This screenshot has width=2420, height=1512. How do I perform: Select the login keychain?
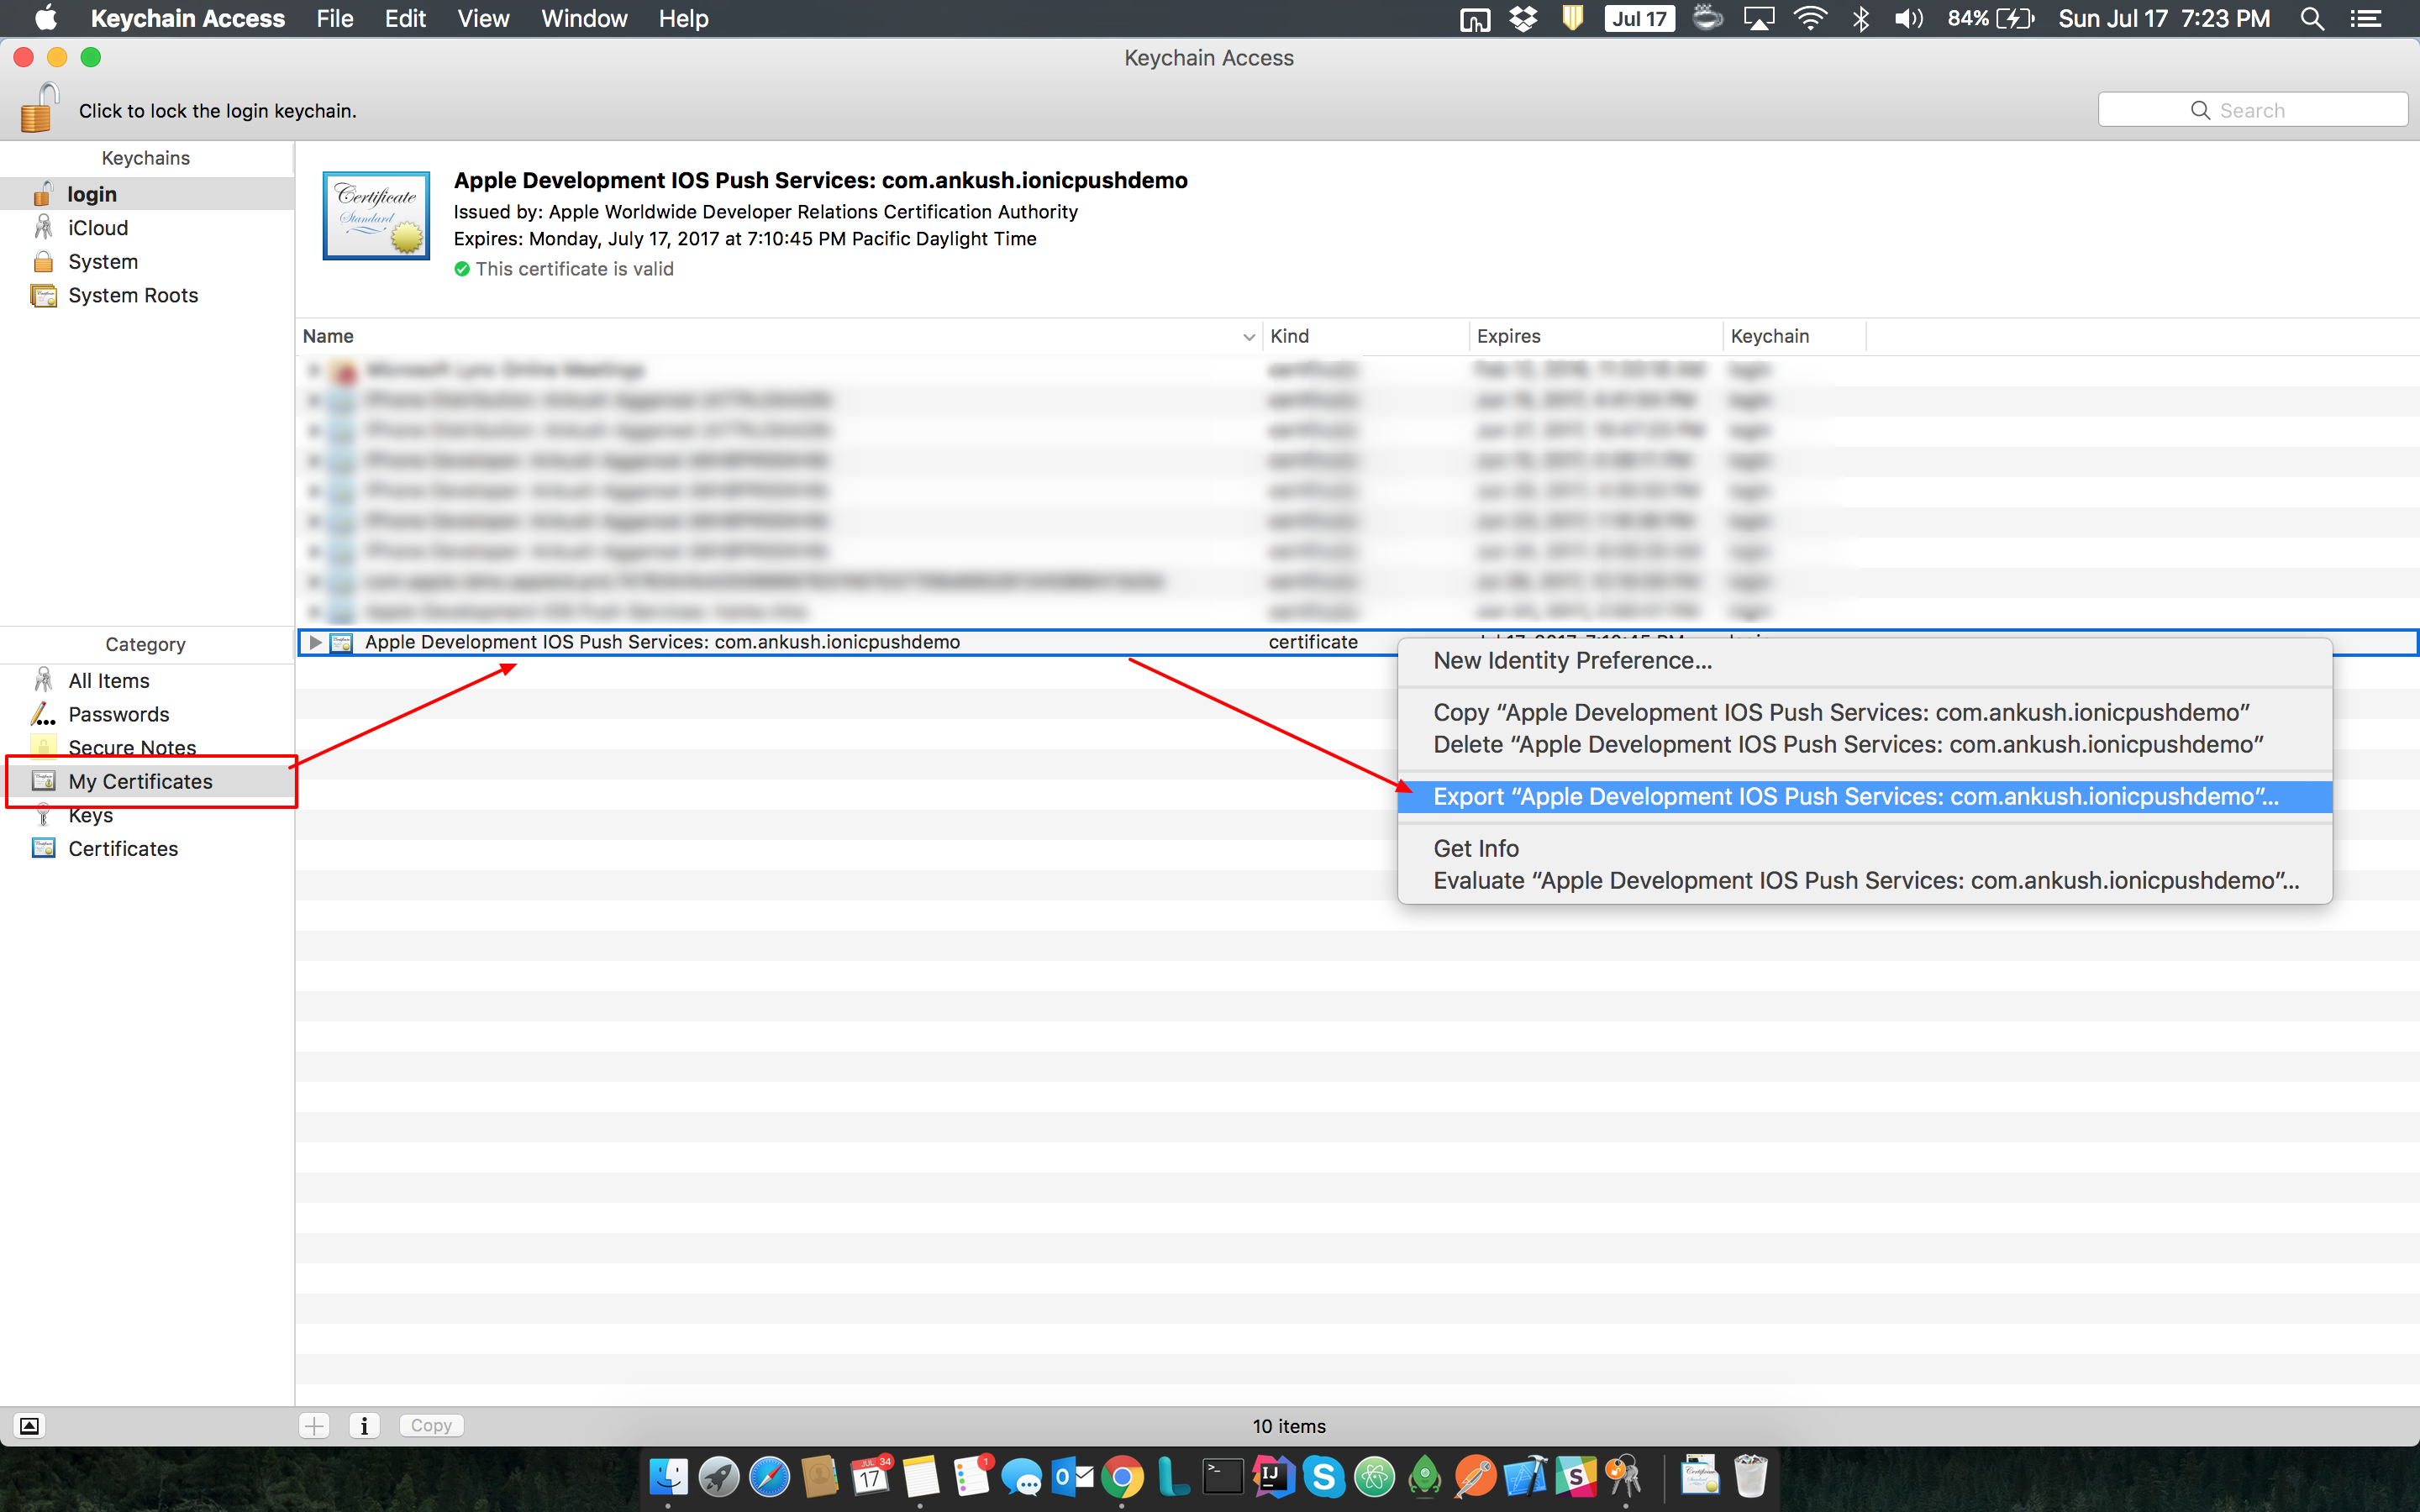tap(147, 194)
